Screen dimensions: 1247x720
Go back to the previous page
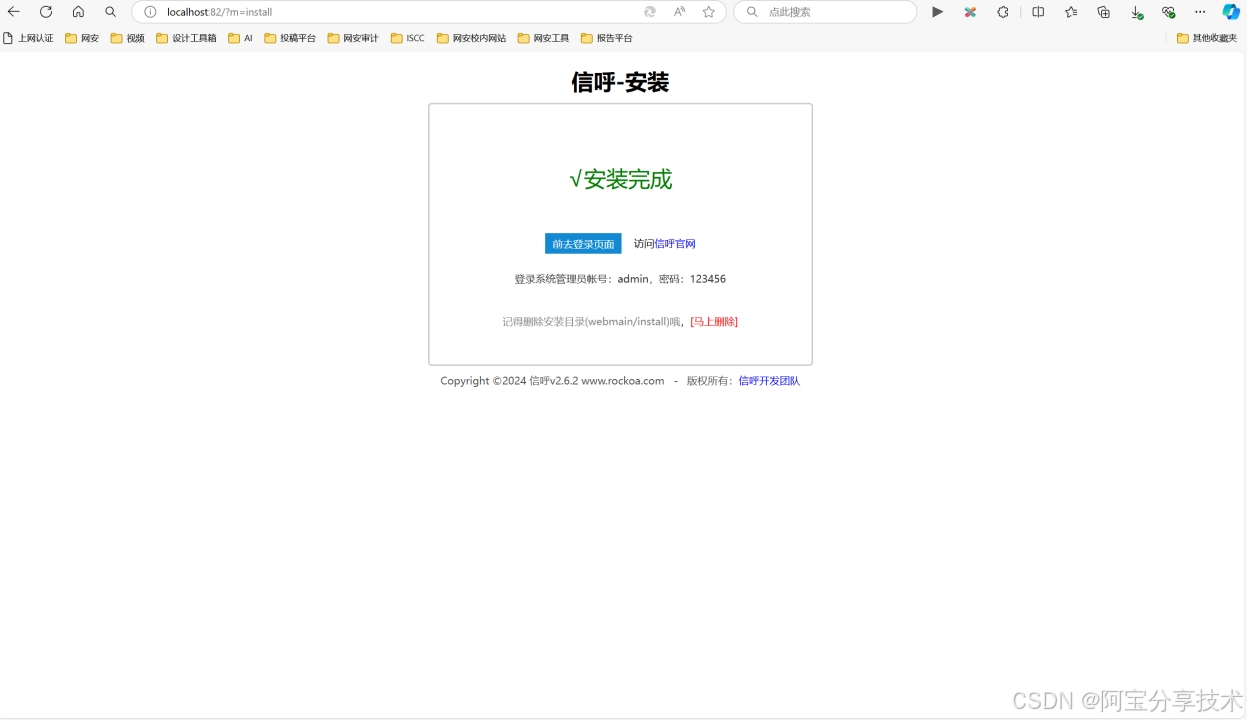point(14,12)
